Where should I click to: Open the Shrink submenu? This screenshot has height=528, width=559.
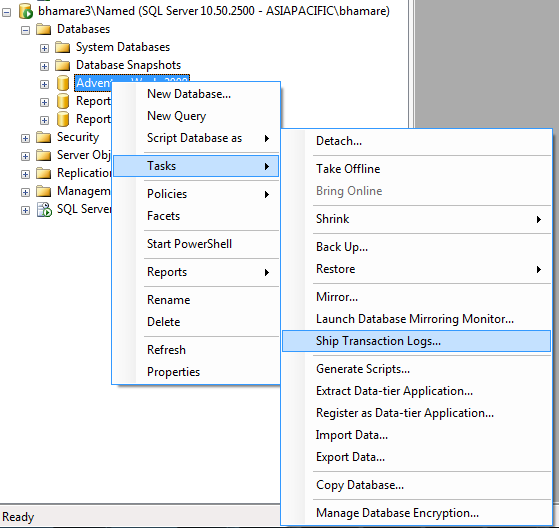(x=416, y=219)
